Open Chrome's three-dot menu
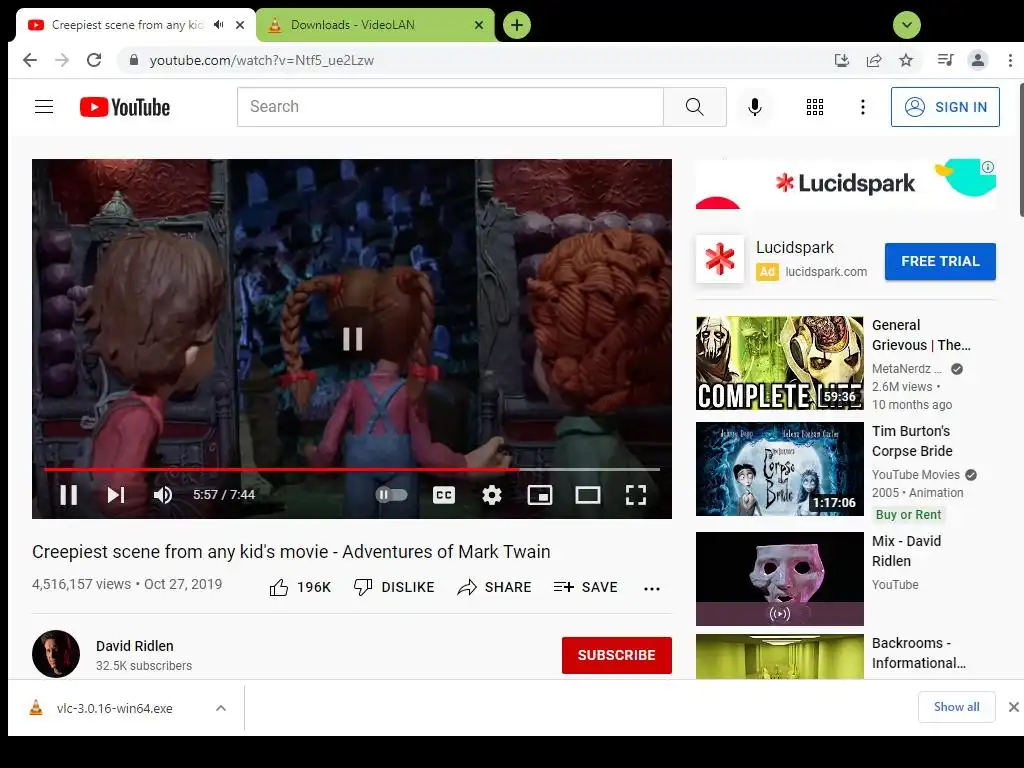1024x768 pixels. [x=1010, y=60]
